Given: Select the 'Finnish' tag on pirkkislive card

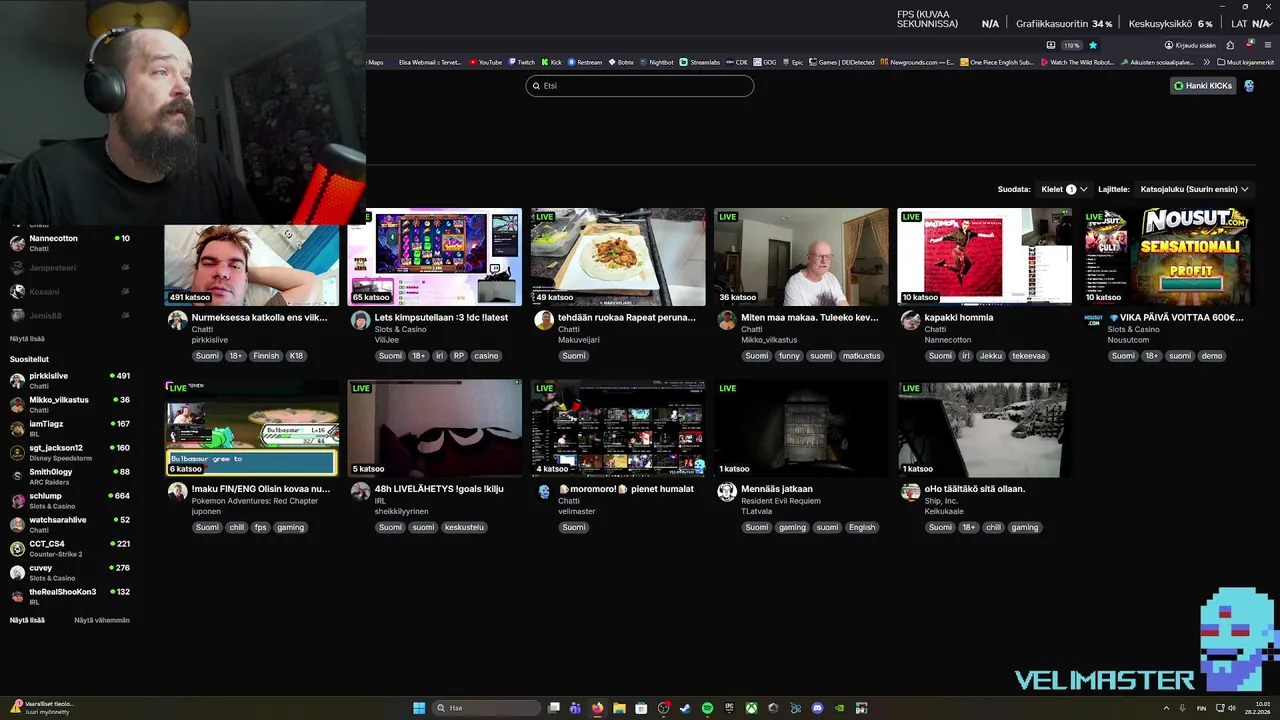Looking at the screenshot, I should [x=266, y=356].
